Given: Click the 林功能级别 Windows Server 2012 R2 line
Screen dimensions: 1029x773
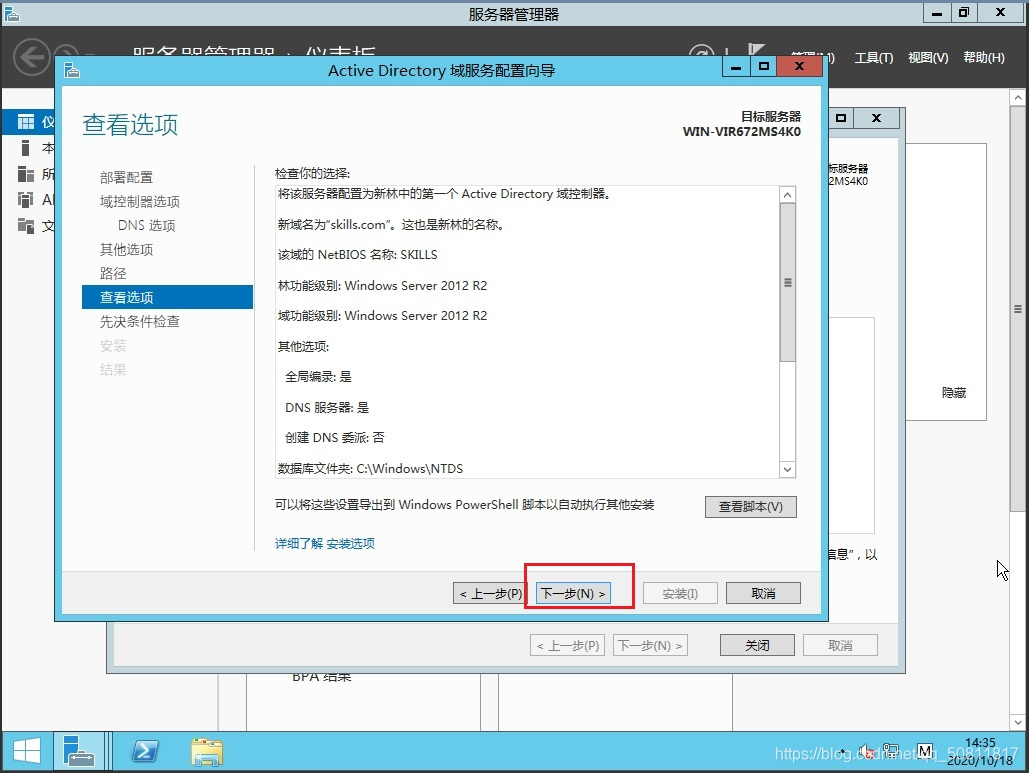Looking at the screenshot, I should [x=383, y=285].
